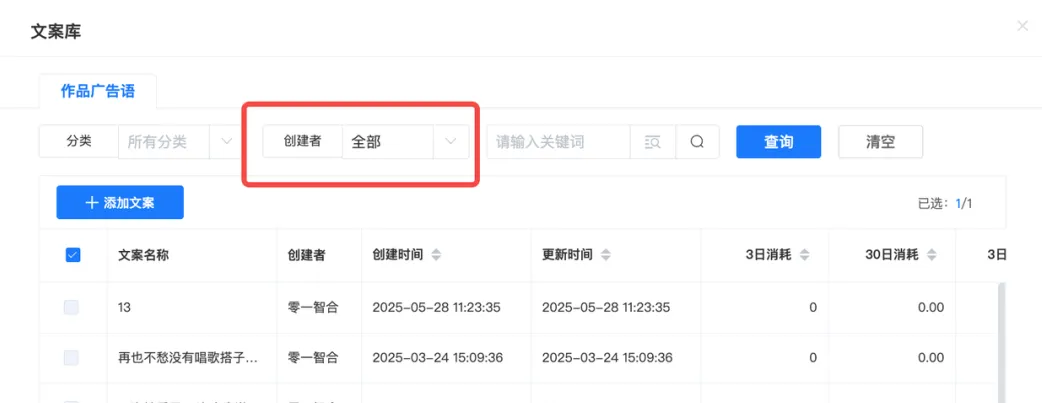Sort by 更新时间 using its sort arrows
Screen dimensions: 1042x403
(605, 255)
